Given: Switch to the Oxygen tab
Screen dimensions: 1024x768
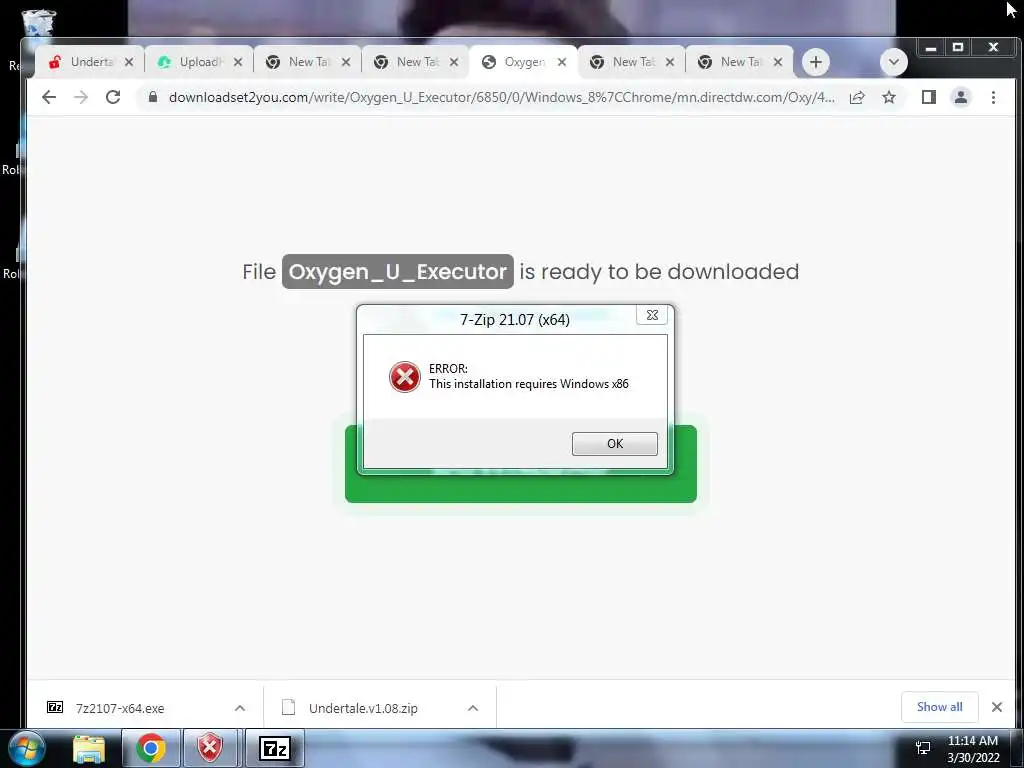Looking at the screenshot, I should [523, 62].
